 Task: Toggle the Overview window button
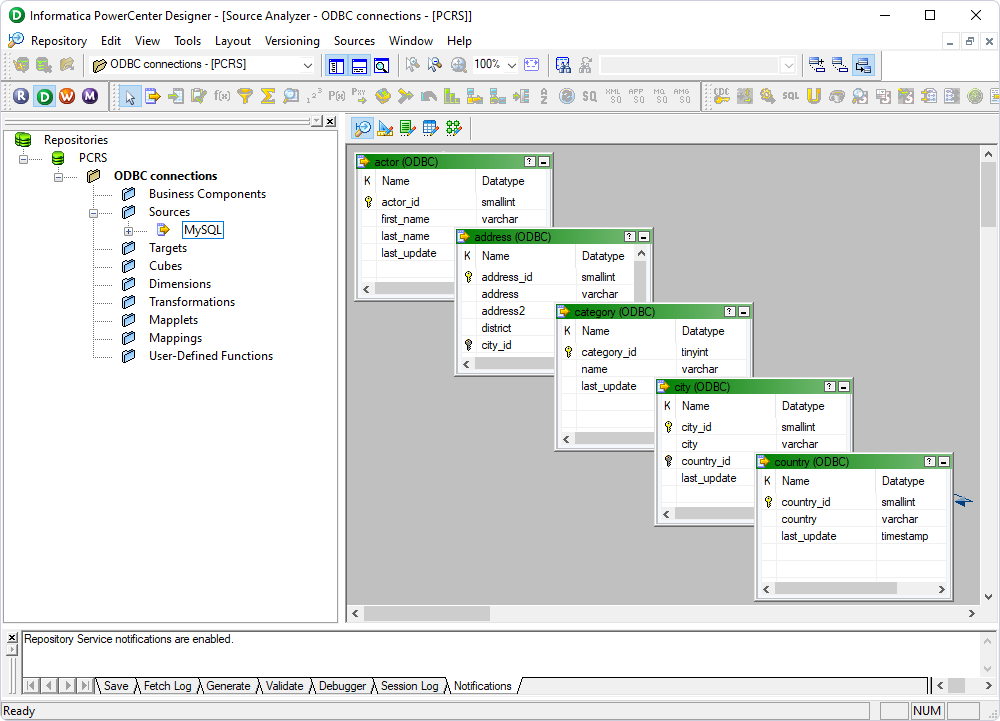click(x=381, y=66)
